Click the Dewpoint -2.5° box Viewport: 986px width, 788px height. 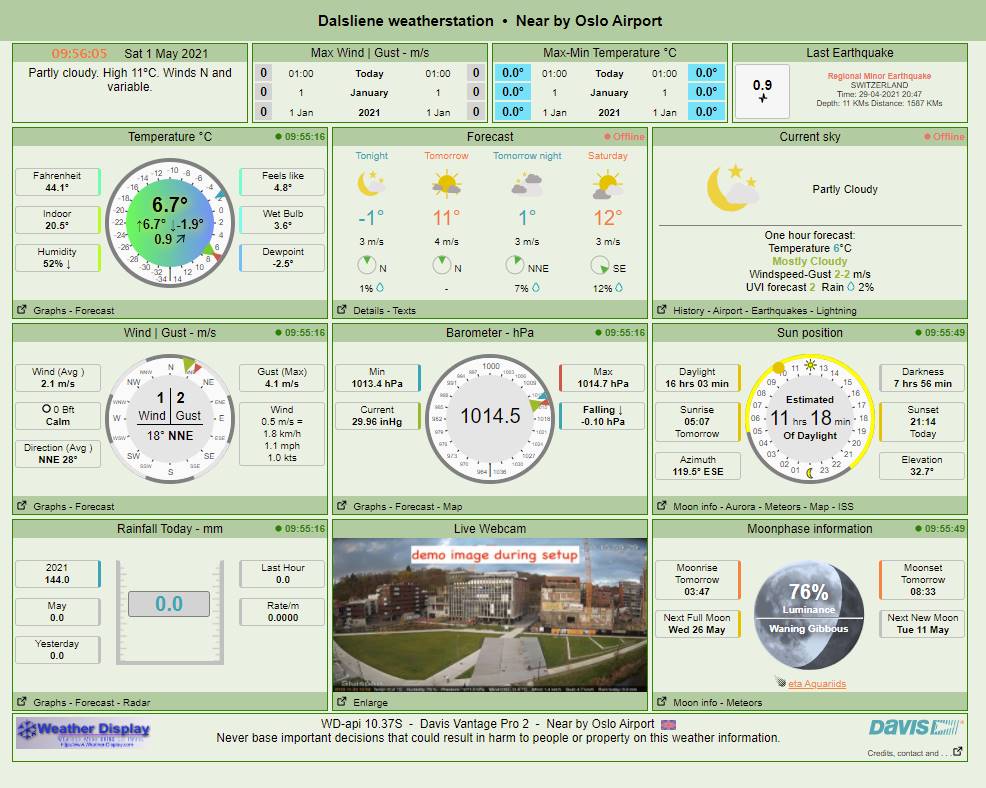click(x=282, y=258)
